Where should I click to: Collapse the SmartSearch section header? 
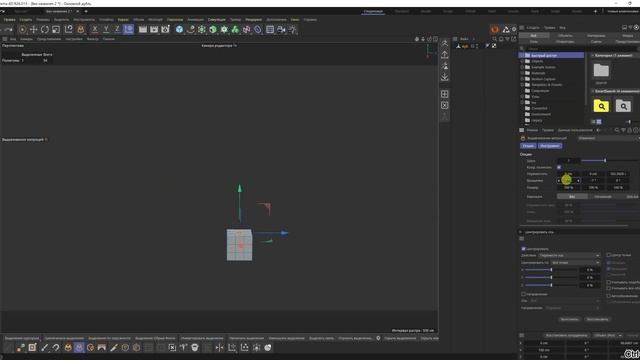click(593, 91)
